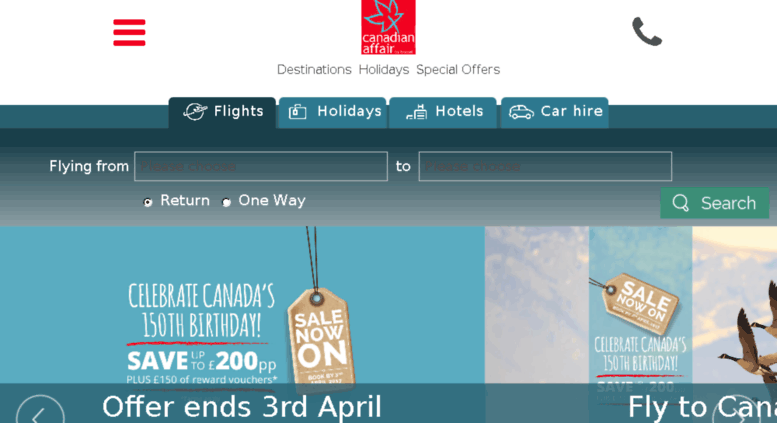Open the Destinations link
Screen dimensions: 777x423
[x=314, y=70]
